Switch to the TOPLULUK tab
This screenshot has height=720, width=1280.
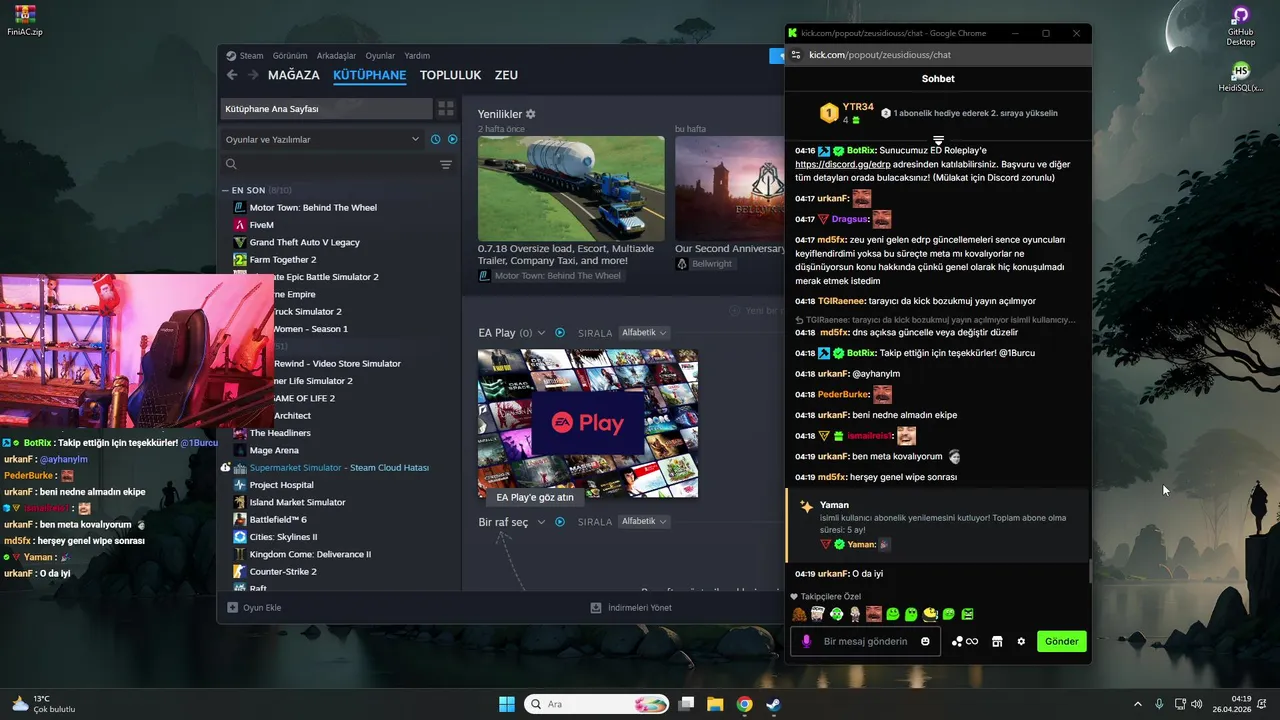(450, 75)
